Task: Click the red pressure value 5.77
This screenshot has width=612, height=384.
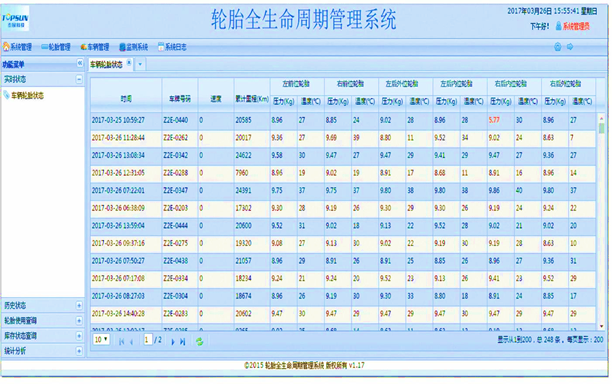Action: [494, 120]
